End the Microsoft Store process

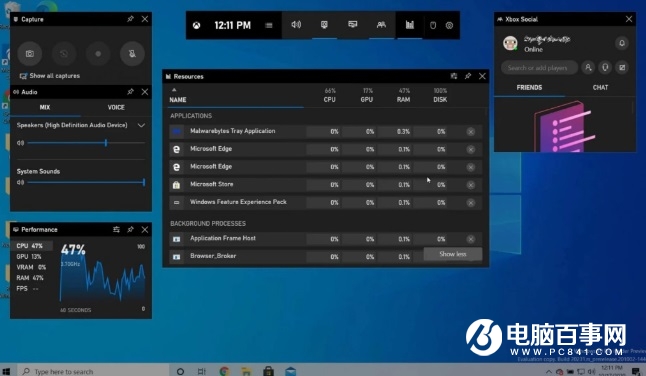[470, 185]
